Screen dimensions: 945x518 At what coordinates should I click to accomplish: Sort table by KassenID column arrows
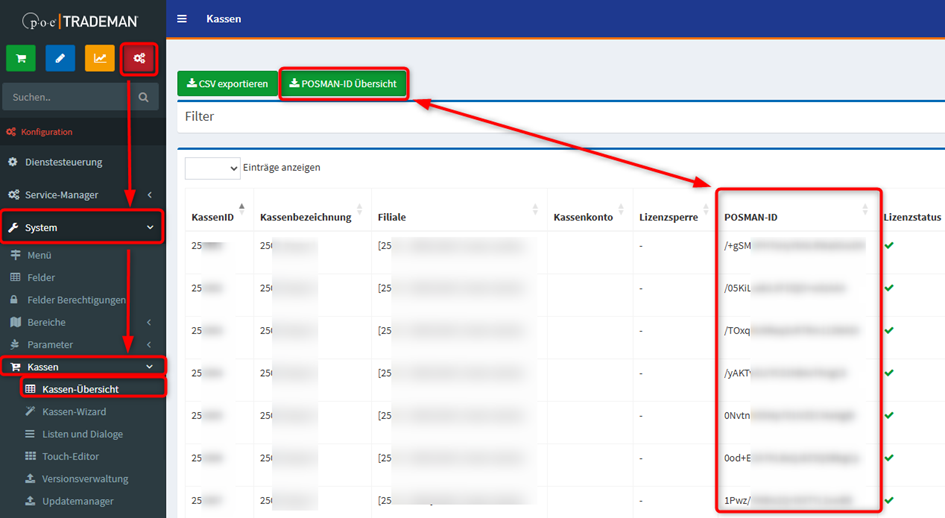tap(241, 209)
